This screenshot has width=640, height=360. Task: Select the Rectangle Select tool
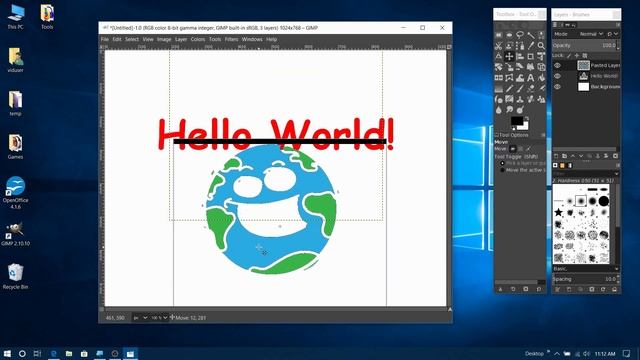point(499,35)
